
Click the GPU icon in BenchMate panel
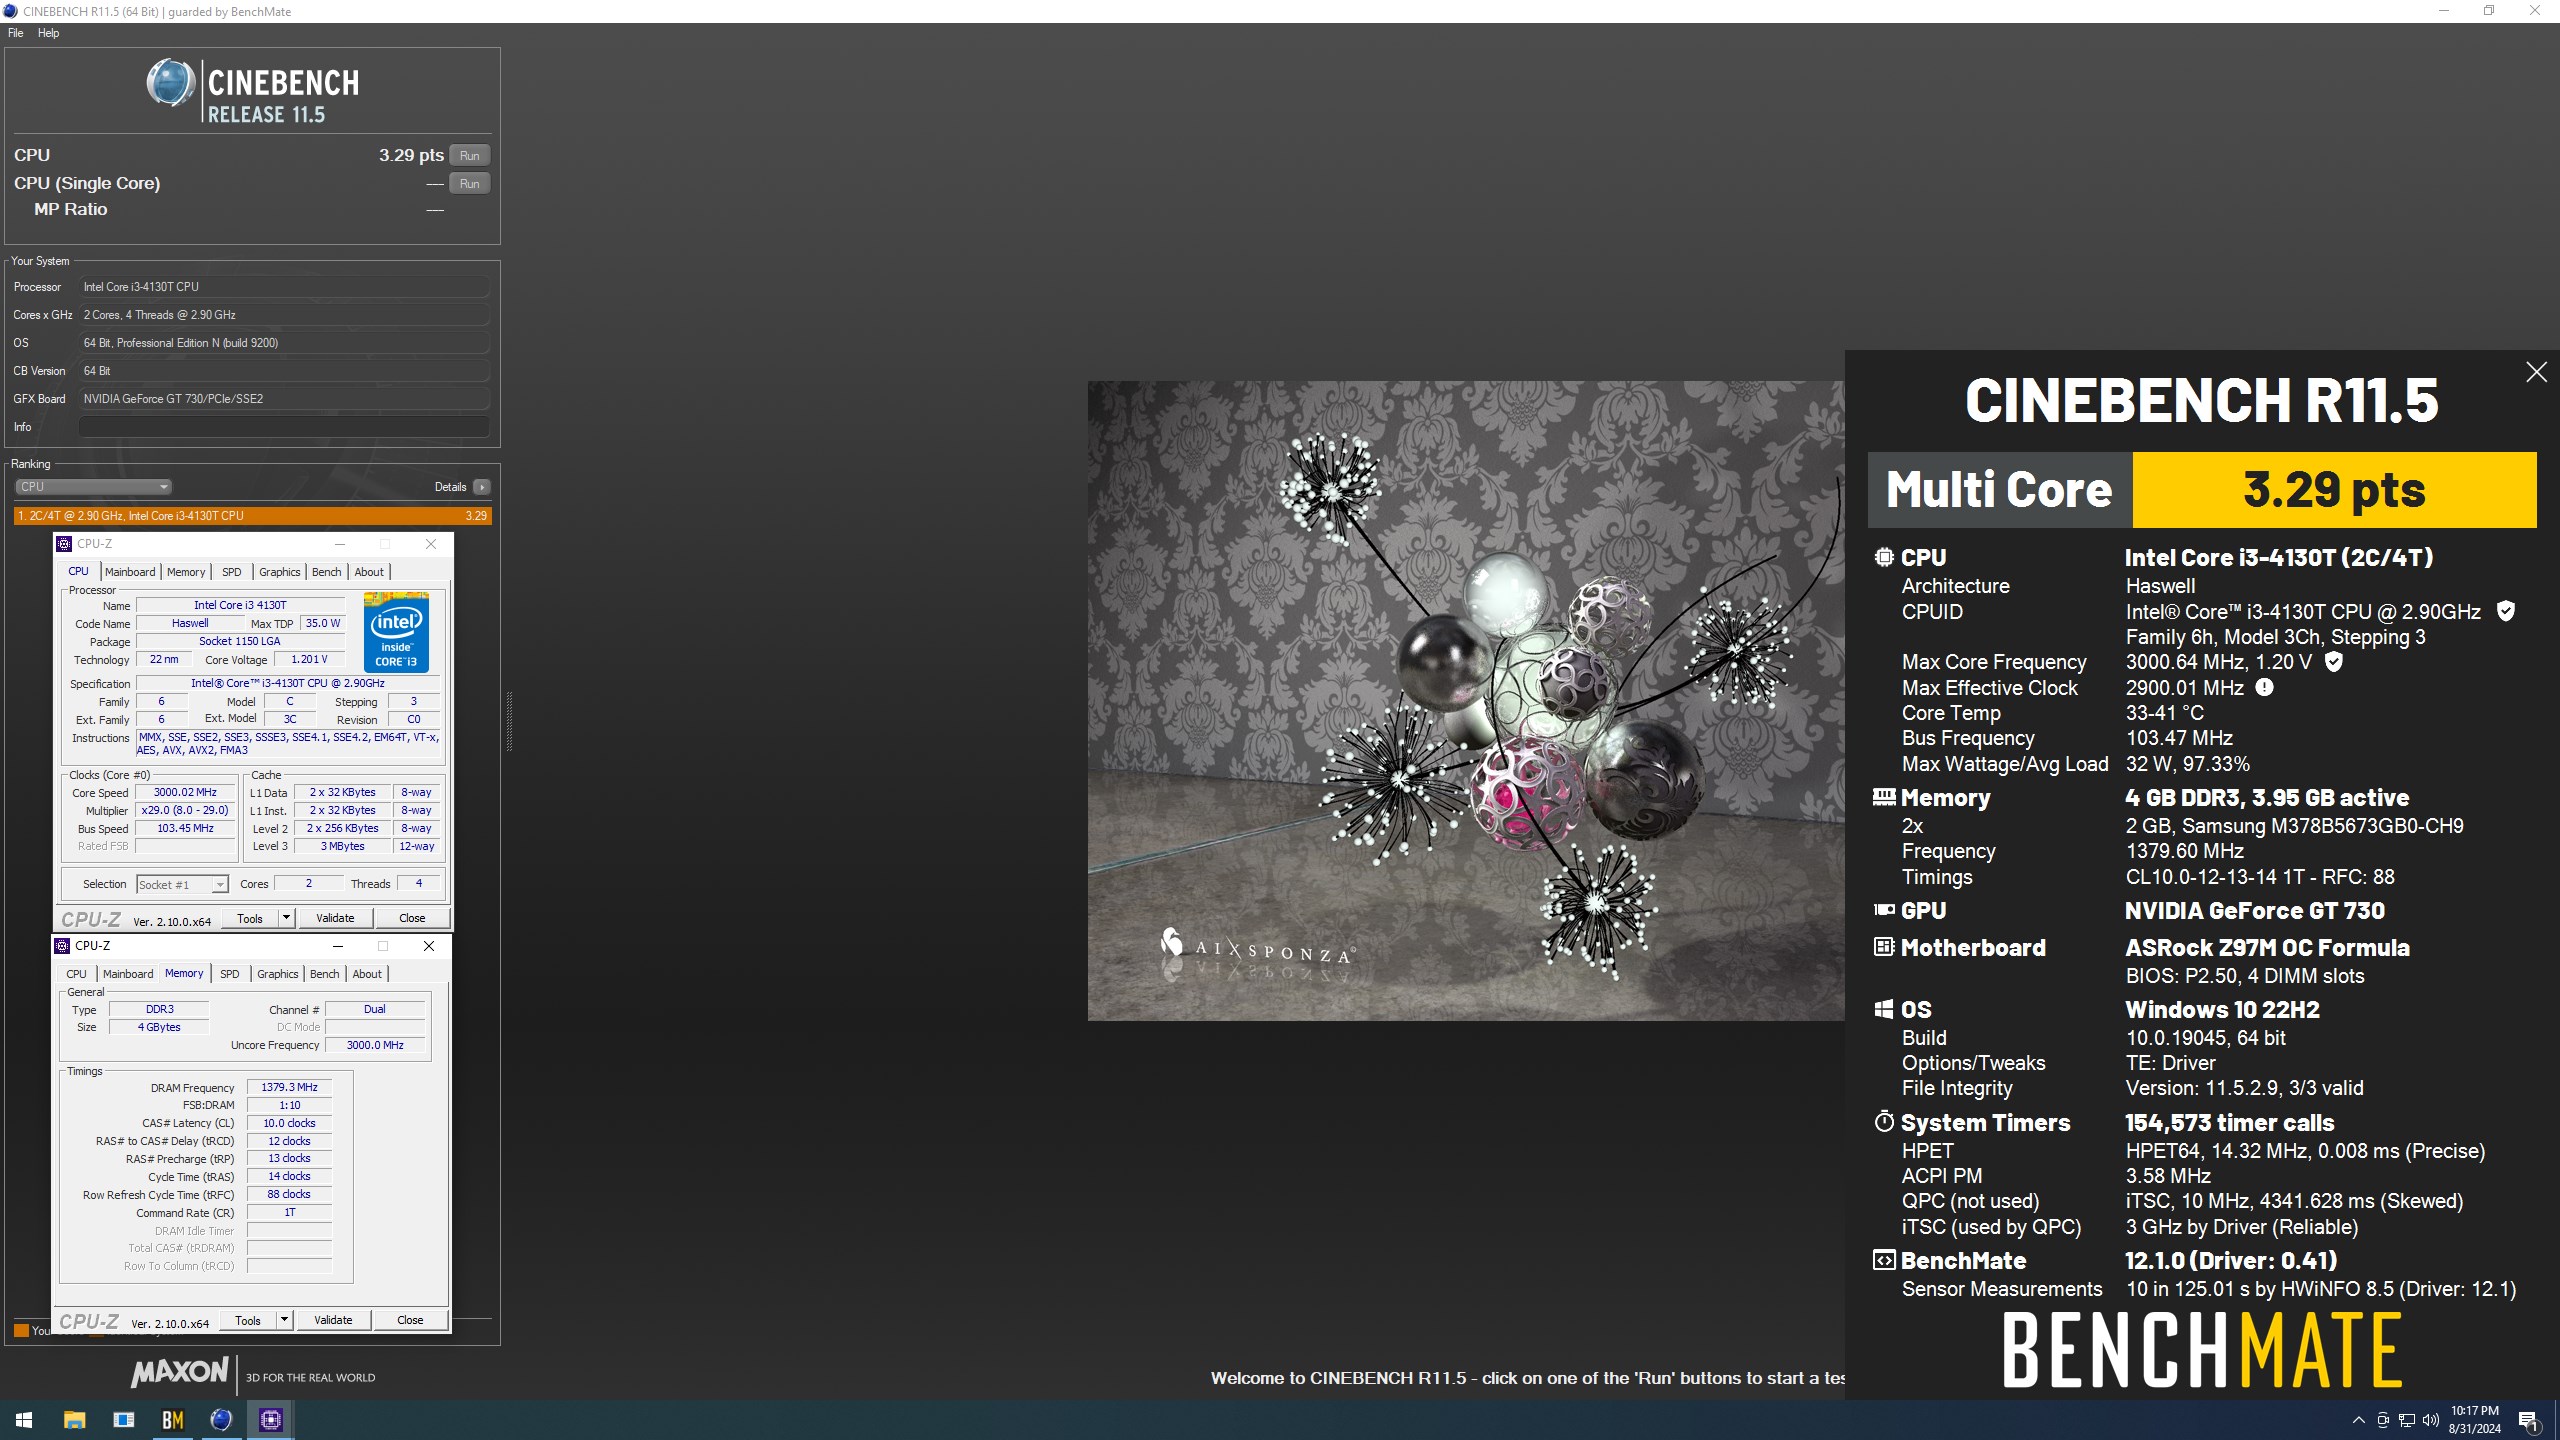click(x=1884, y=910)
